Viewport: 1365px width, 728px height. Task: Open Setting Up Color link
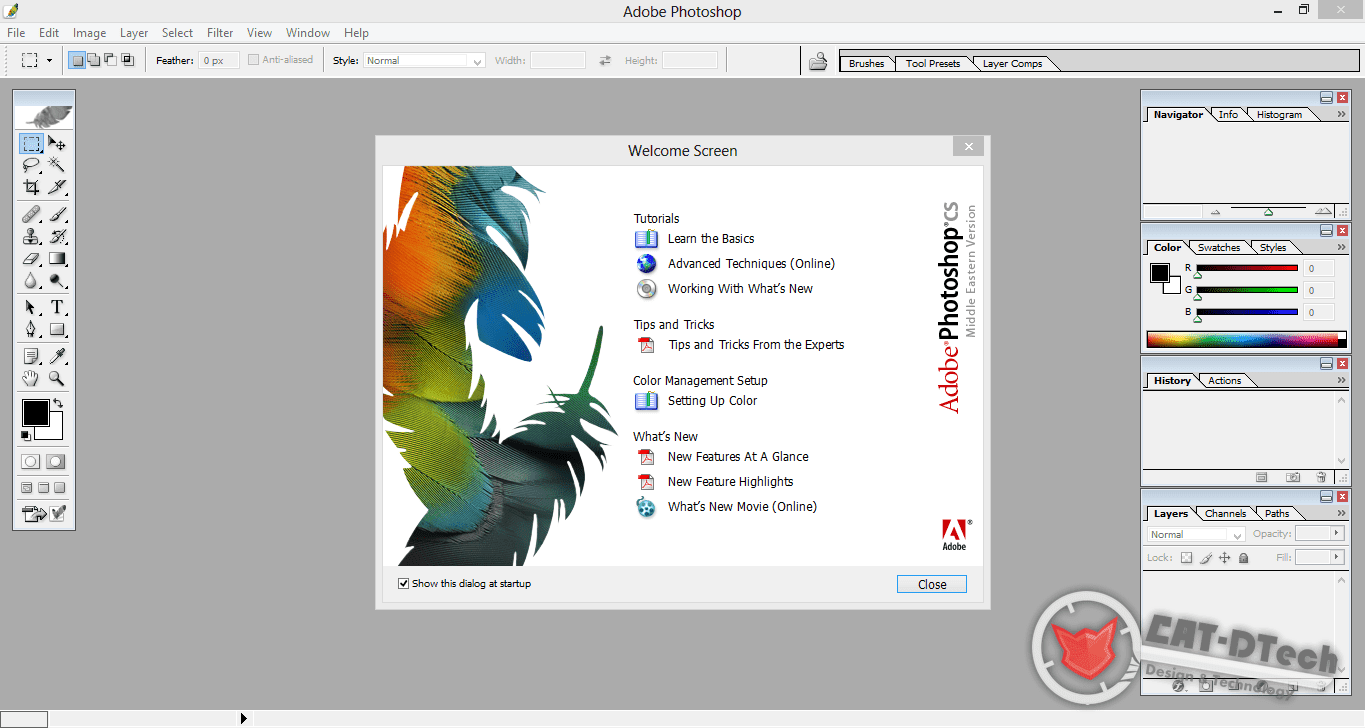(712, 401)
